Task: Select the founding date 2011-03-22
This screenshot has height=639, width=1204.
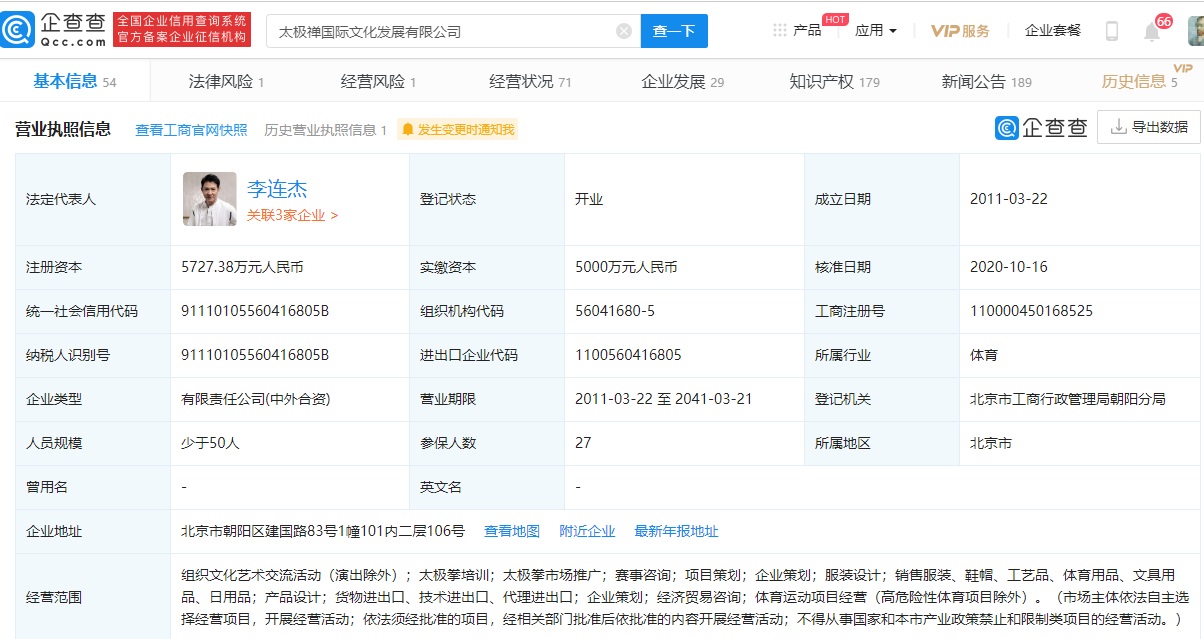Action: click(1009, 199)
